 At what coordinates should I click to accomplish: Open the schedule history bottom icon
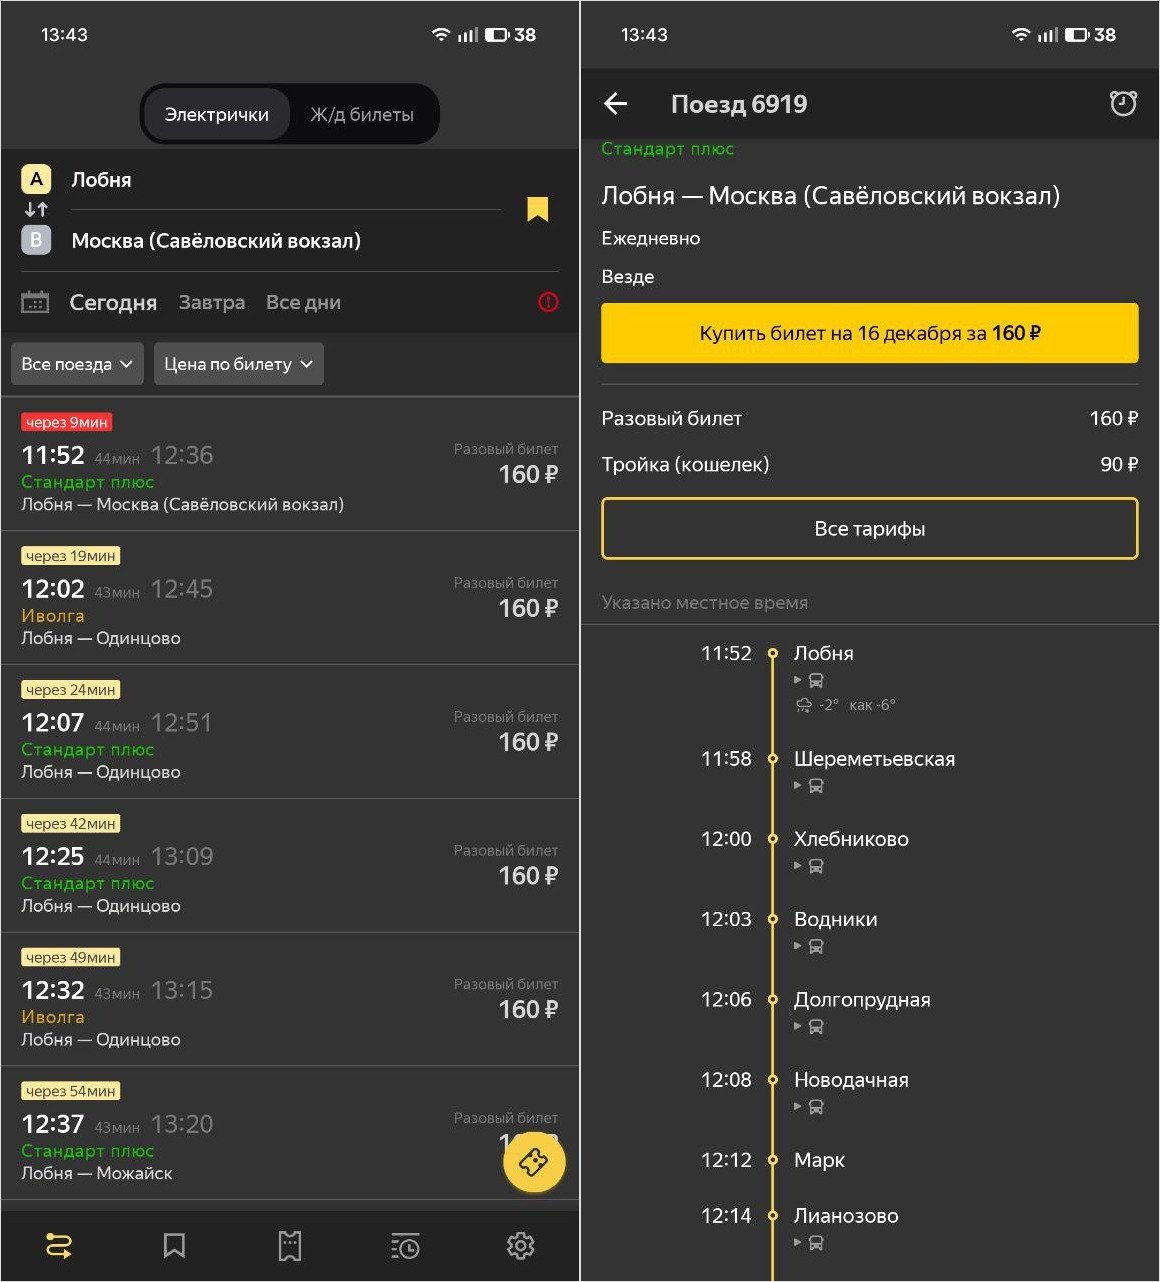tap(405, 1246)
